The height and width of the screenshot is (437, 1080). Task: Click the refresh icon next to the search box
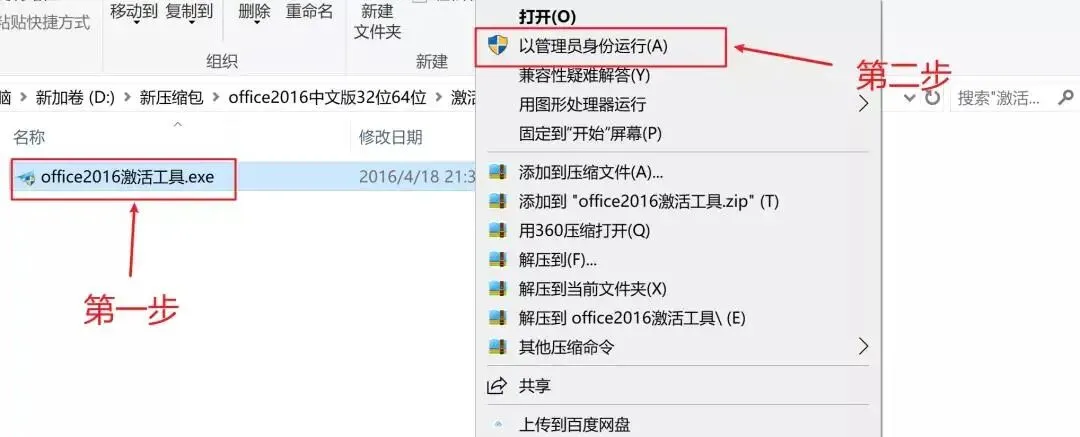click(x=932, y=99)
